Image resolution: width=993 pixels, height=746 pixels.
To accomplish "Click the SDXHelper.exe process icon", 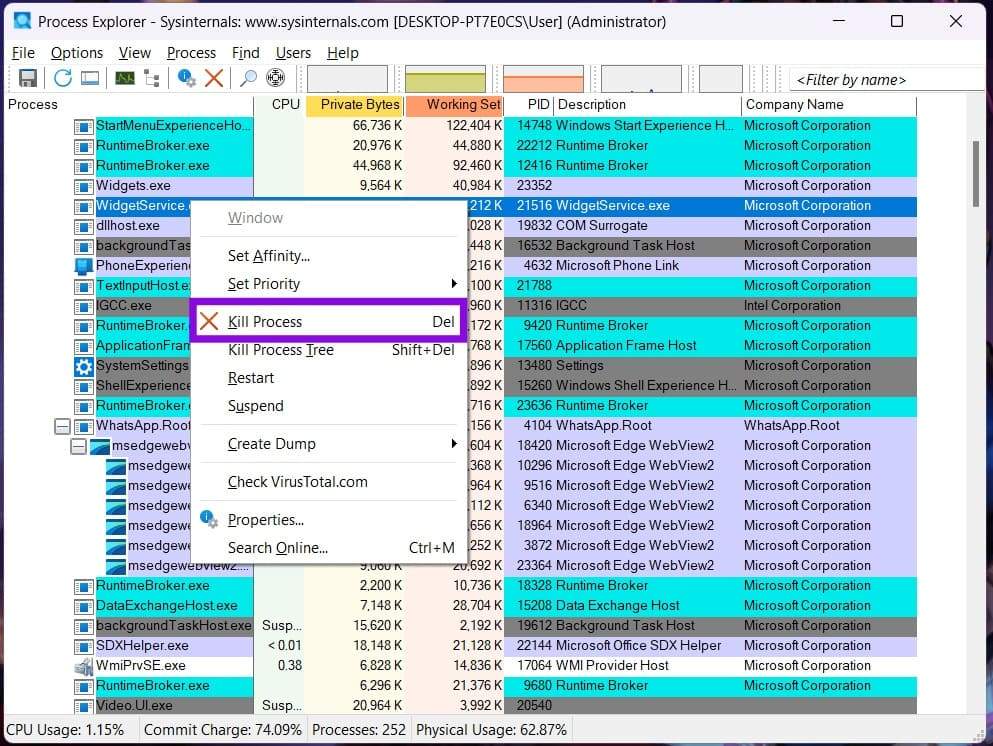I will click(x=84, y=647).
